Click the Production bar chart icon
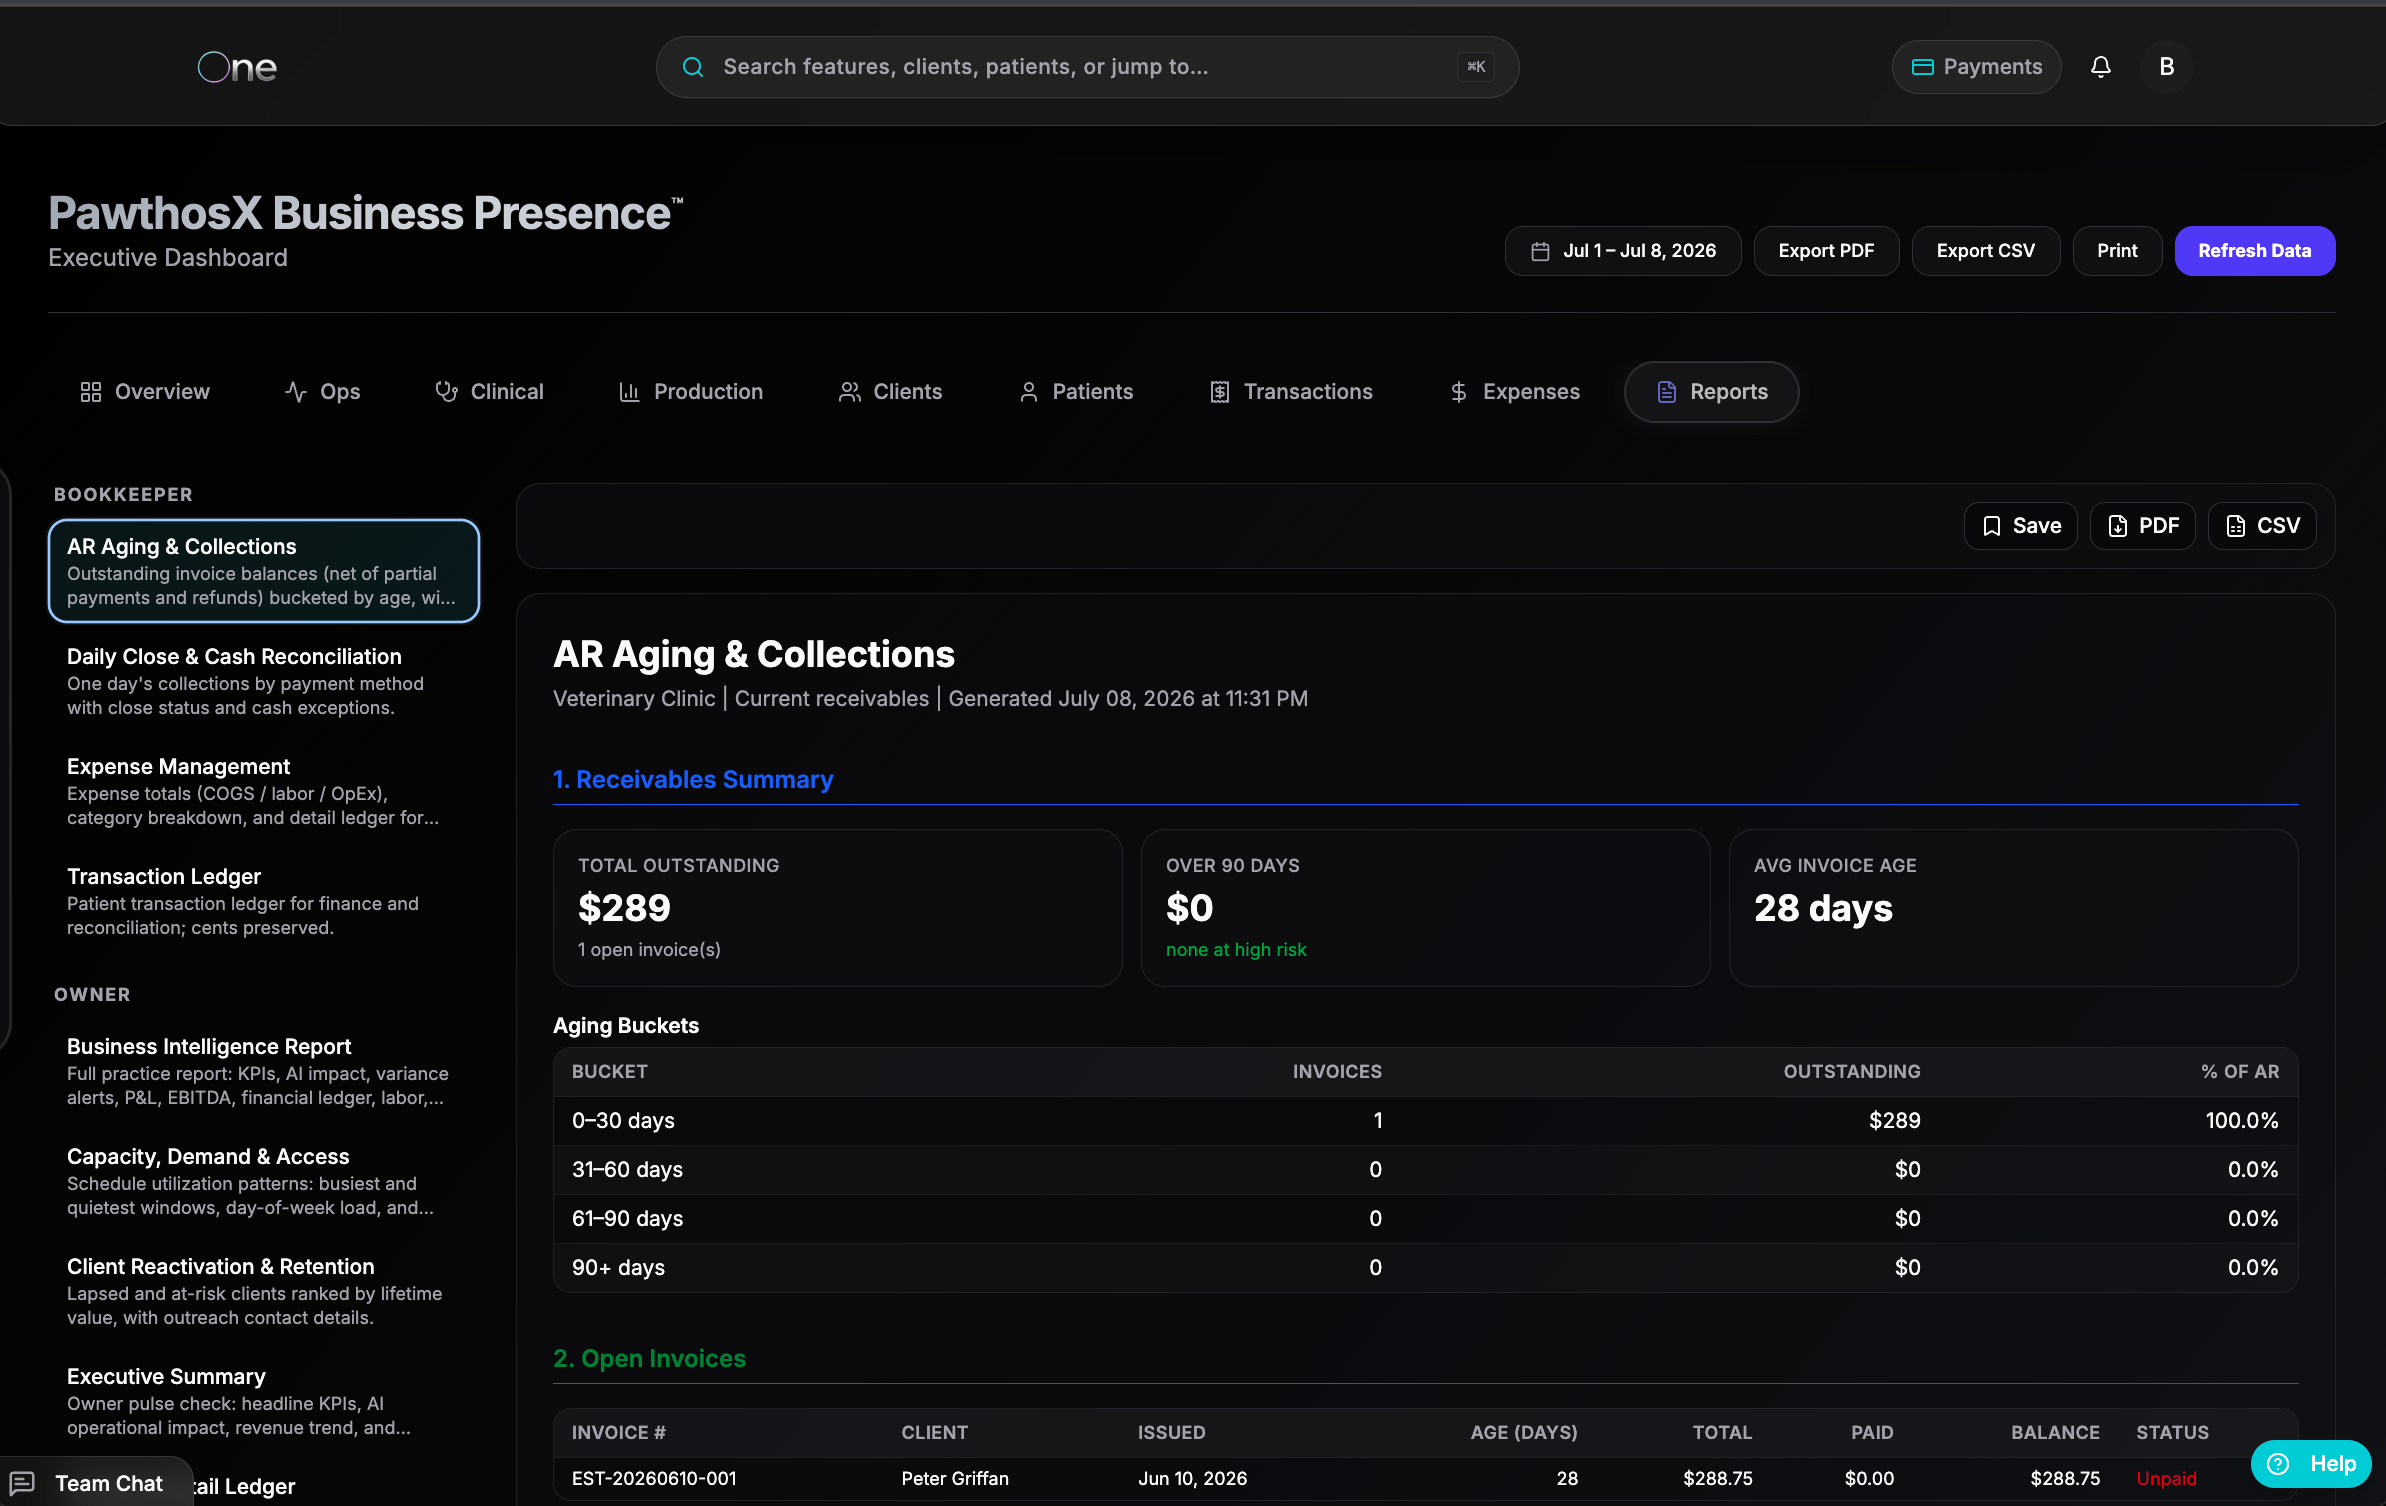This screenshot has width=2386, height=1506. (x=629, y=392)
